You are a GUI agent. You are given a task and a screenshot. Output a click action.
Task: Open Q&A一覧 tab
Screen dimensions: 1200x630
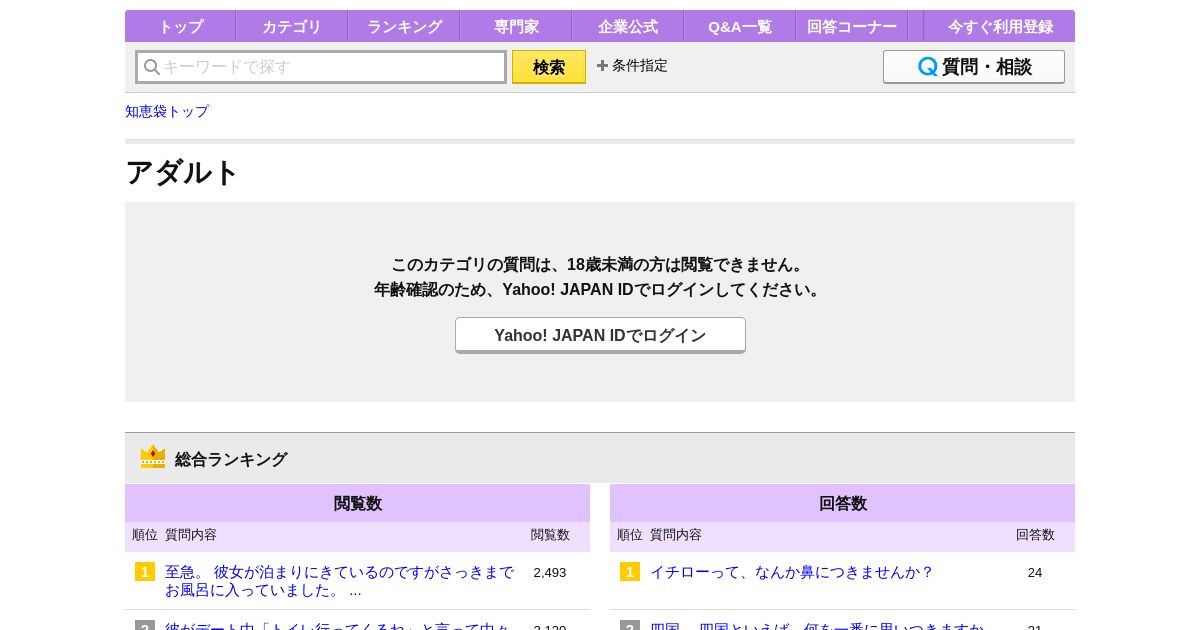(740, 26)
